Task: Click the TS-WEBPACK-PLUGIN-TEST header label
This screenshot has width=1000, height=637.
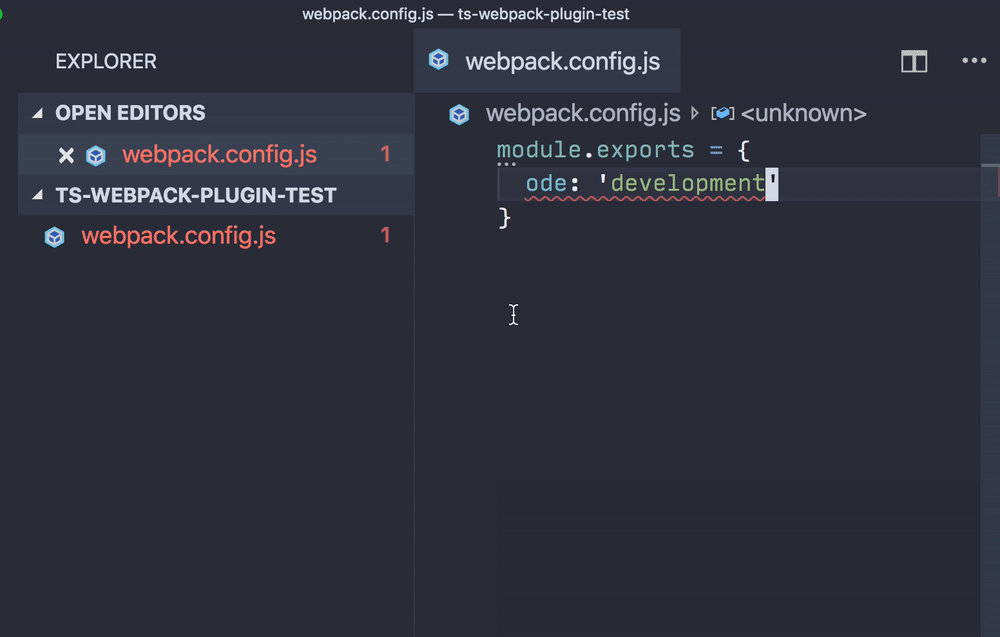Action: click(x=196, y=195)
